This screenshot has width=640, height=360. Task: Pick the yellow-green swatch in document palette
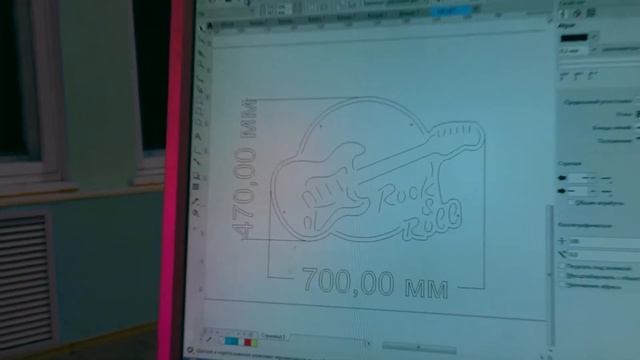point(254,342)
